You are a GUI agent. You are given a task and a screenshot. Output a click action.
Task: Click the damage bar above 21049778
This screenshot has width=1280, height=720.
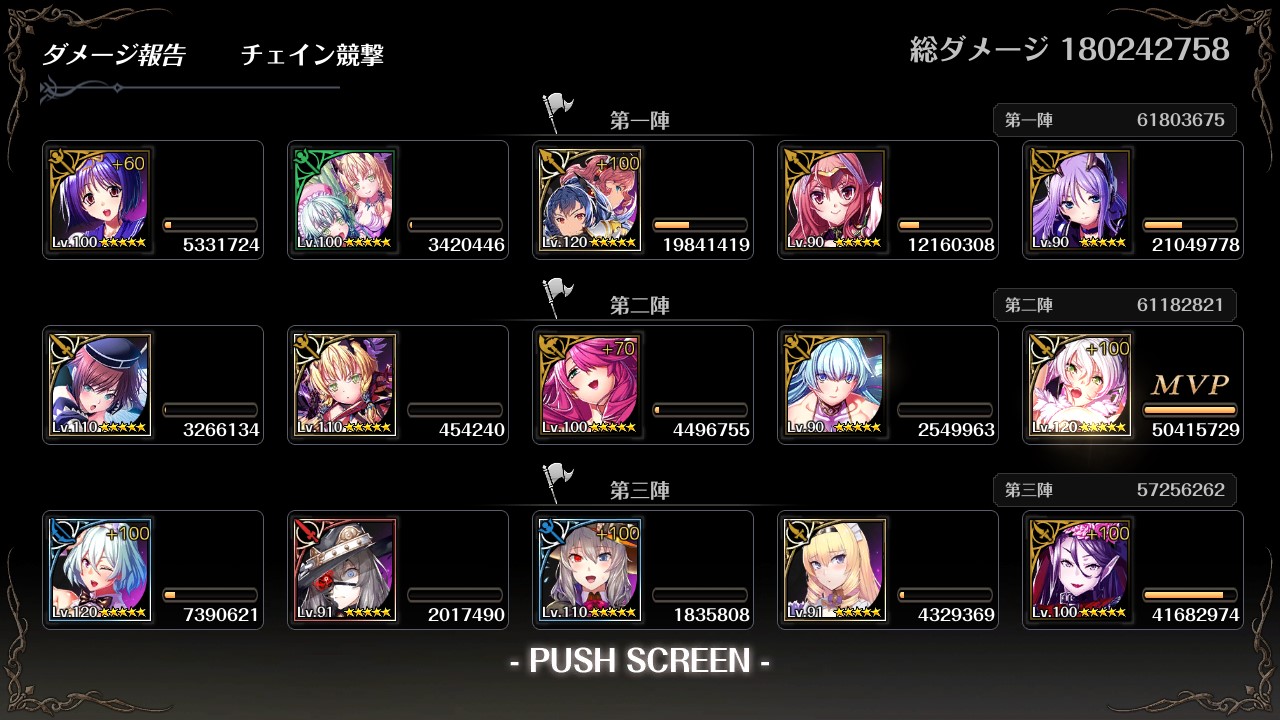click(1190, 225)
